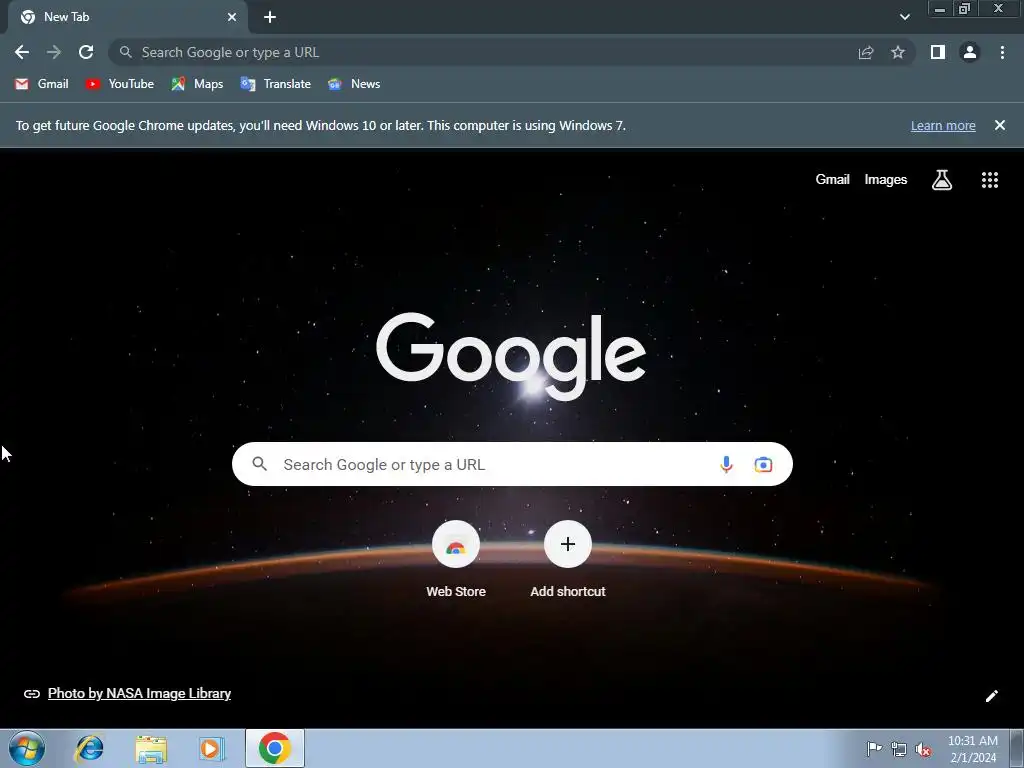
Task: Click the Chrome taskbar button
Action: click(275, 748)
